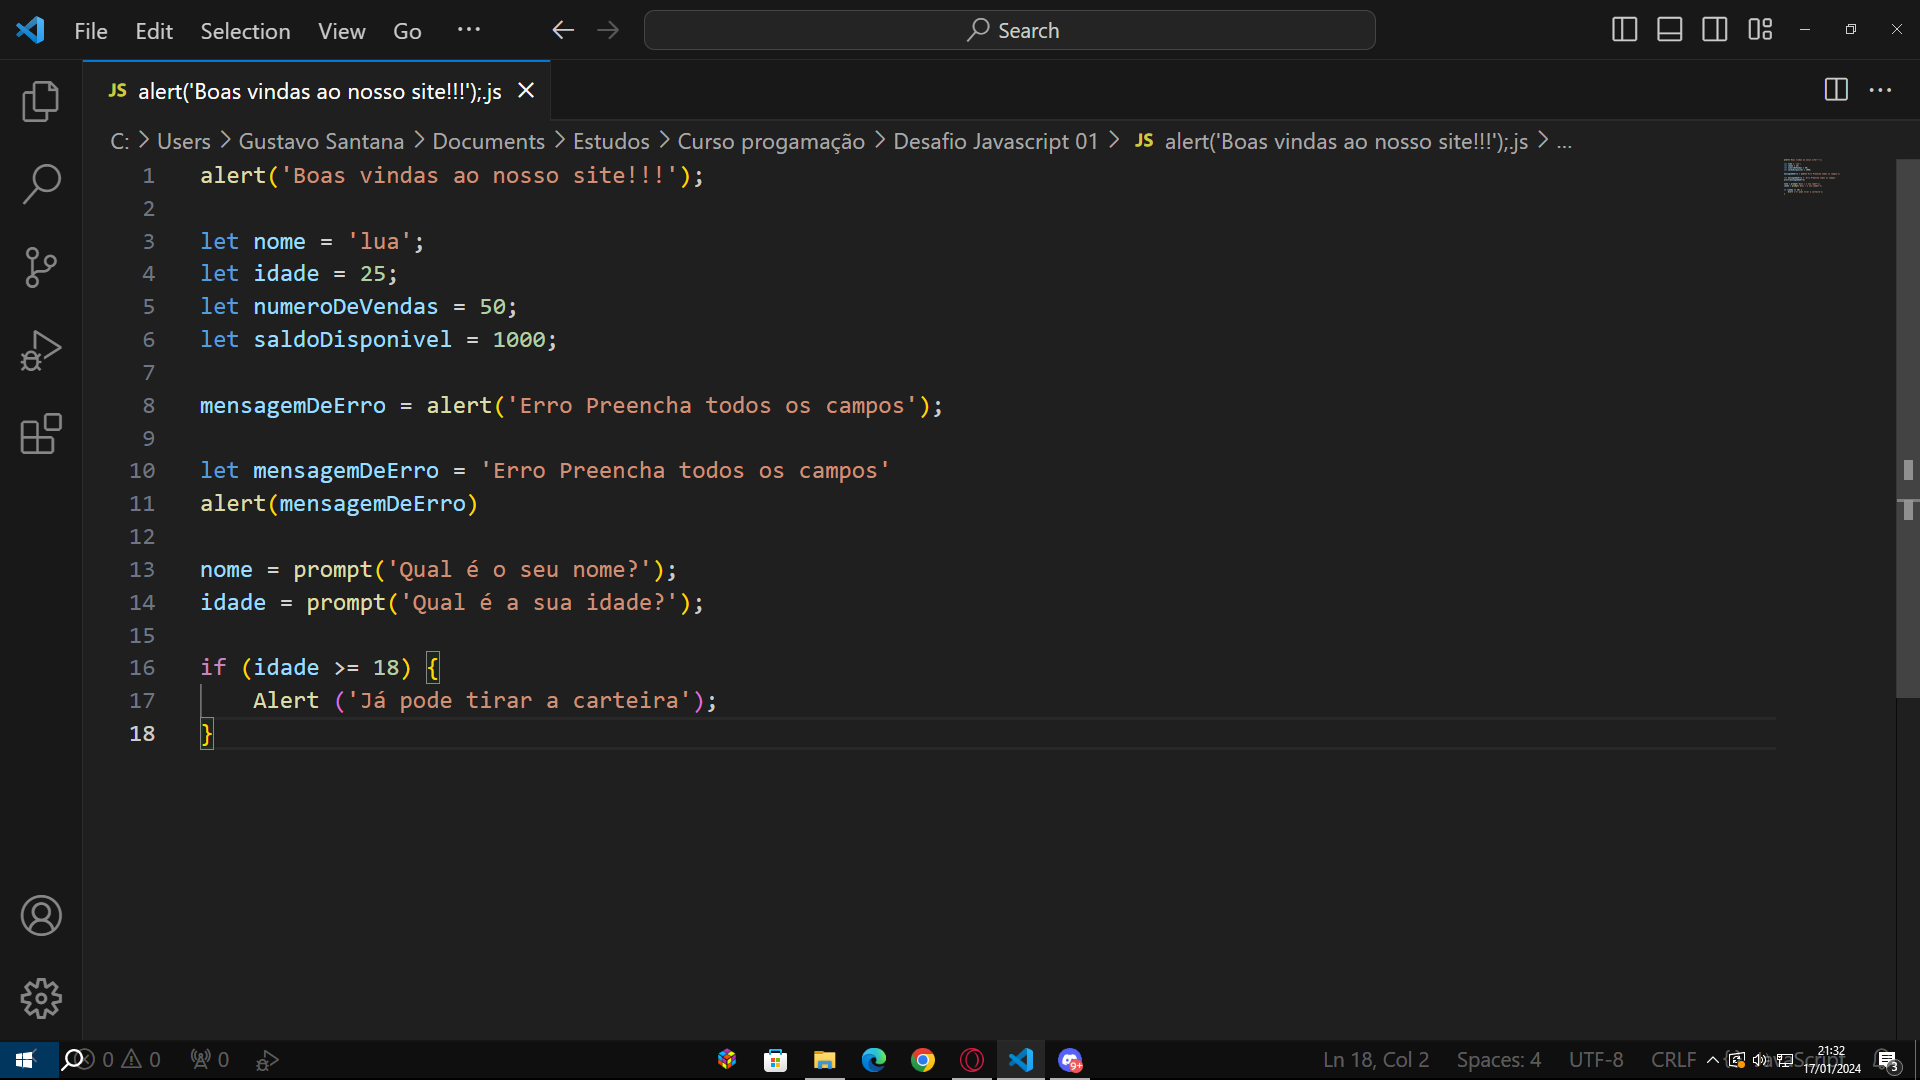Open the Accounts menu icon
The width and height of the screenshot is (1920, 1080).
pyautogui.click(x=41, y=916)
